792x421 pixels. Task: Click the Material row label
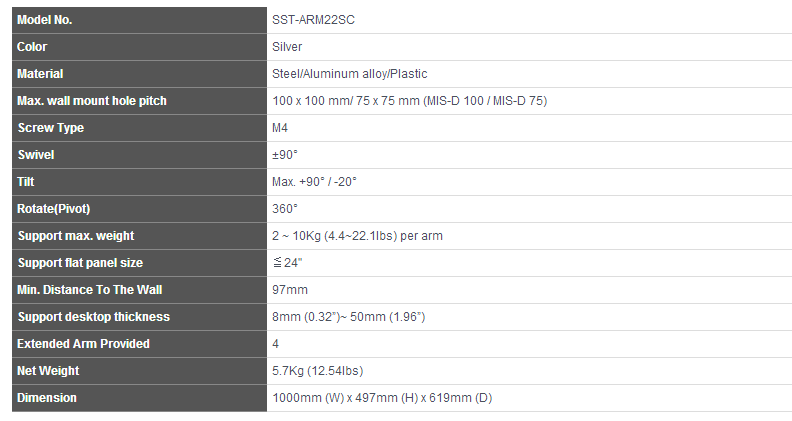click(x=40, y=74)
